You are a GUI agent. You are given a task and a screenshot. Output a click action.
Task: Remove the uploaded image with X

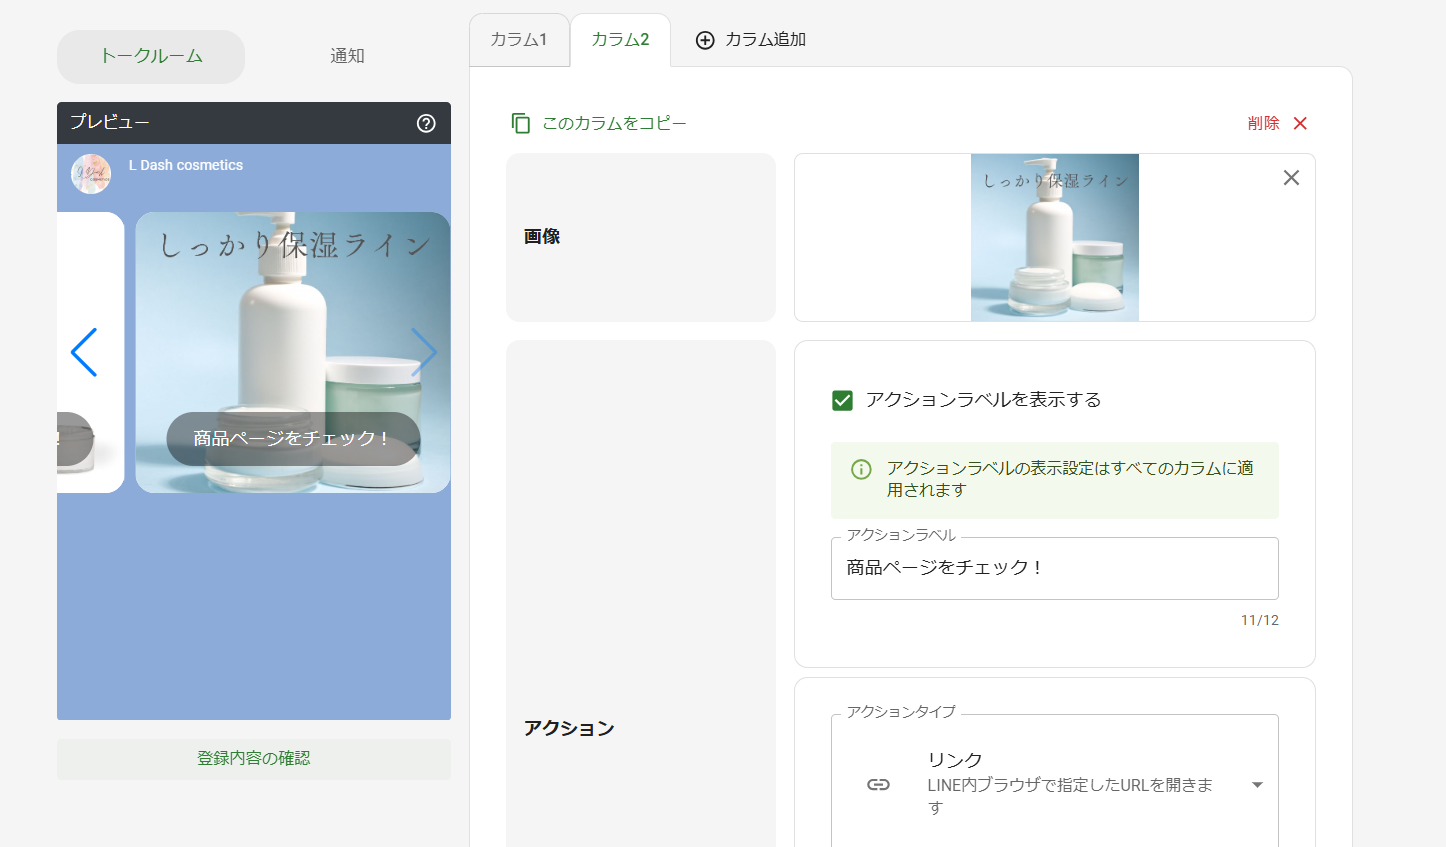1291,178
